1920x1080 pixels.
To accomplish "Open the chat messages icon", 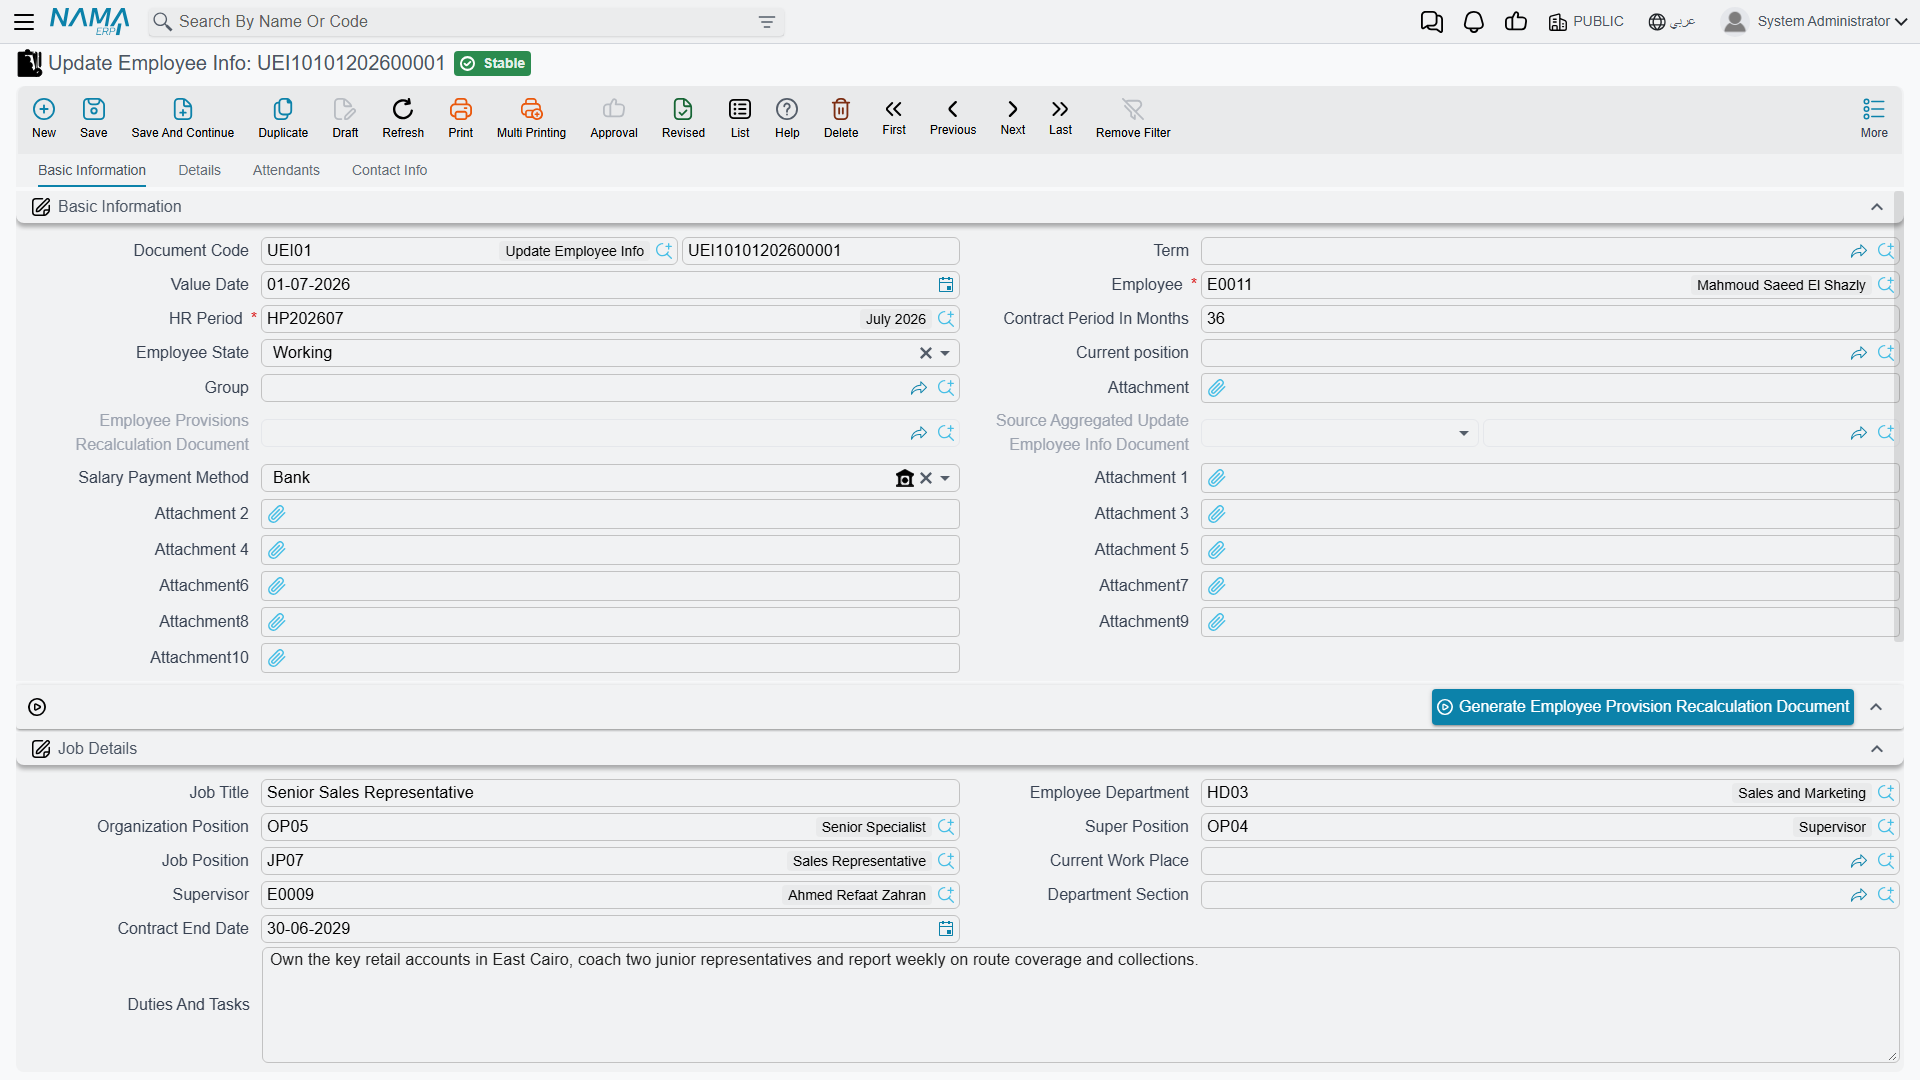I will (x=1432, y=22).
